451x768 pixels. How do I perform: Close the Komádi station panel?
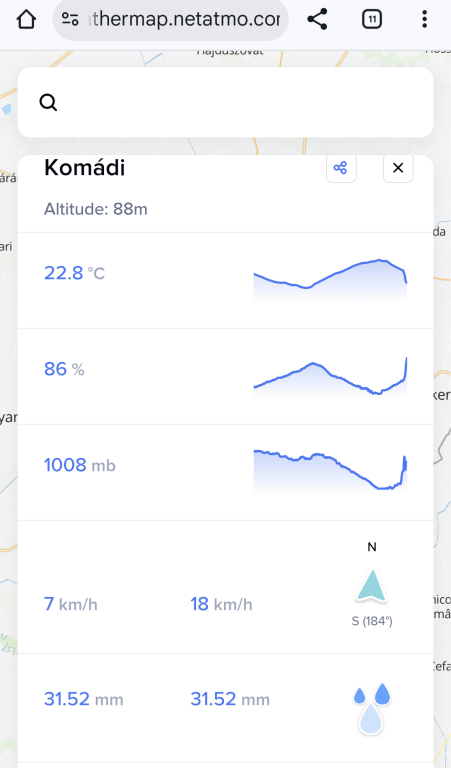[398, 168]
